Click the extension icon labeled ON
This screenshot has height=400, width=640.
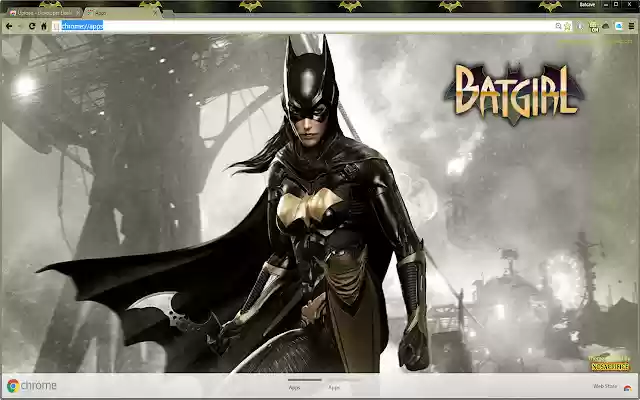594,27
